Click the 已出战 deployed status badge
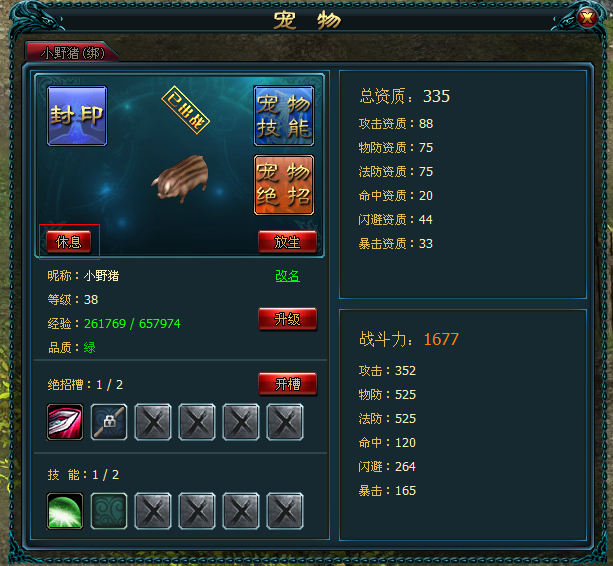 click(x=186, y=110)
